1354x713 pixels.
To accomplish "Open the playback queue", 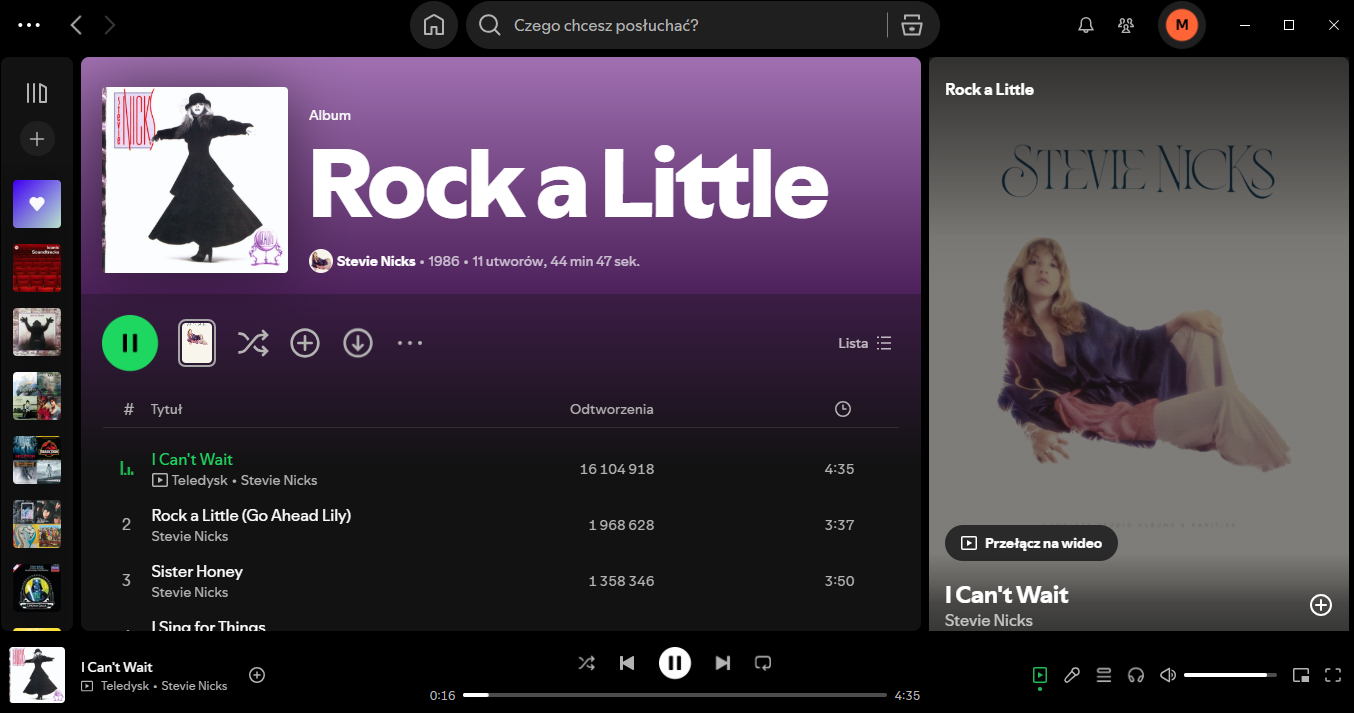I will (1104, 675).
